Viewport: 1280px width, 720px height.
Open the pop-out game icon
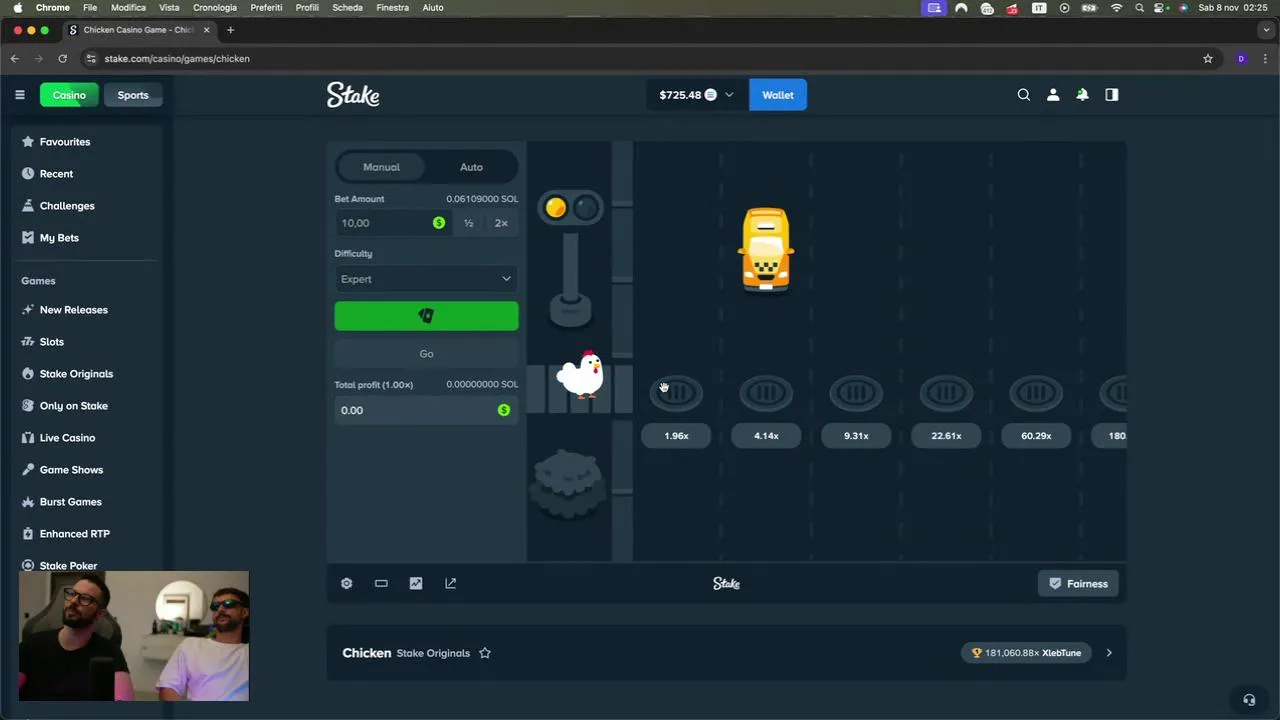[451, 583]
